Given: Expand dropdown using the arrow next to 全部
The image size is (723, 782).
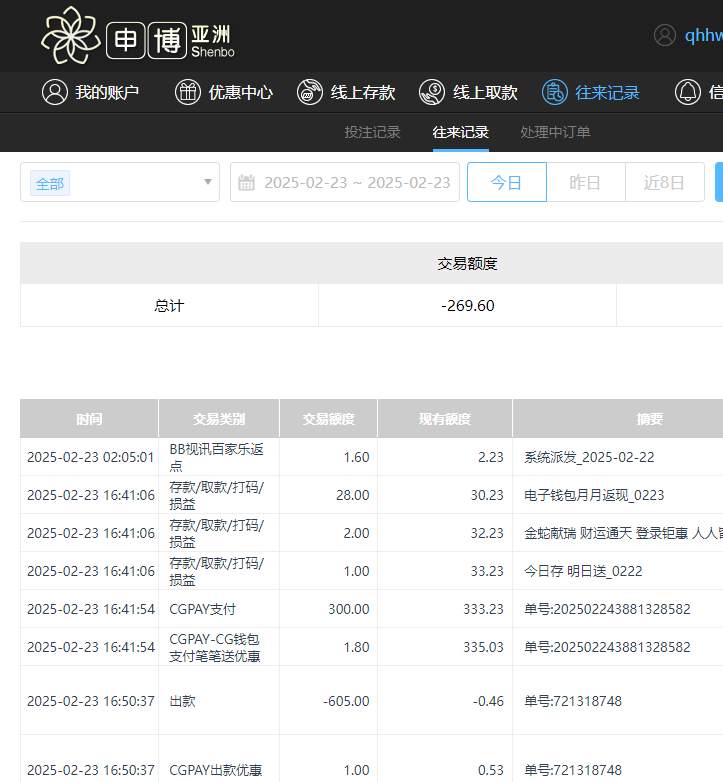Looking at the screenshot, I should (207, 183).
